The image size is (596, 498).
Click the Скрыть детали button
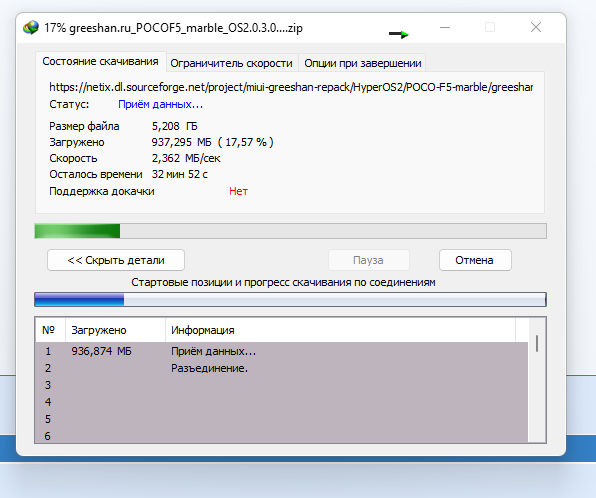pos(116,260)
